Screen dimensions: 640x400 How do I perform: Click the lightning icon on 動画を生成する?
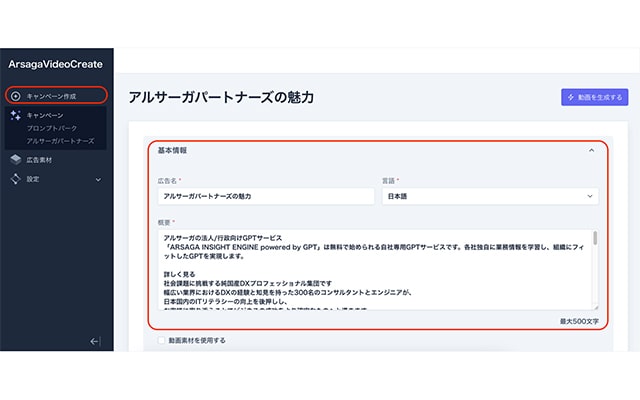click(x=571, y=97)
